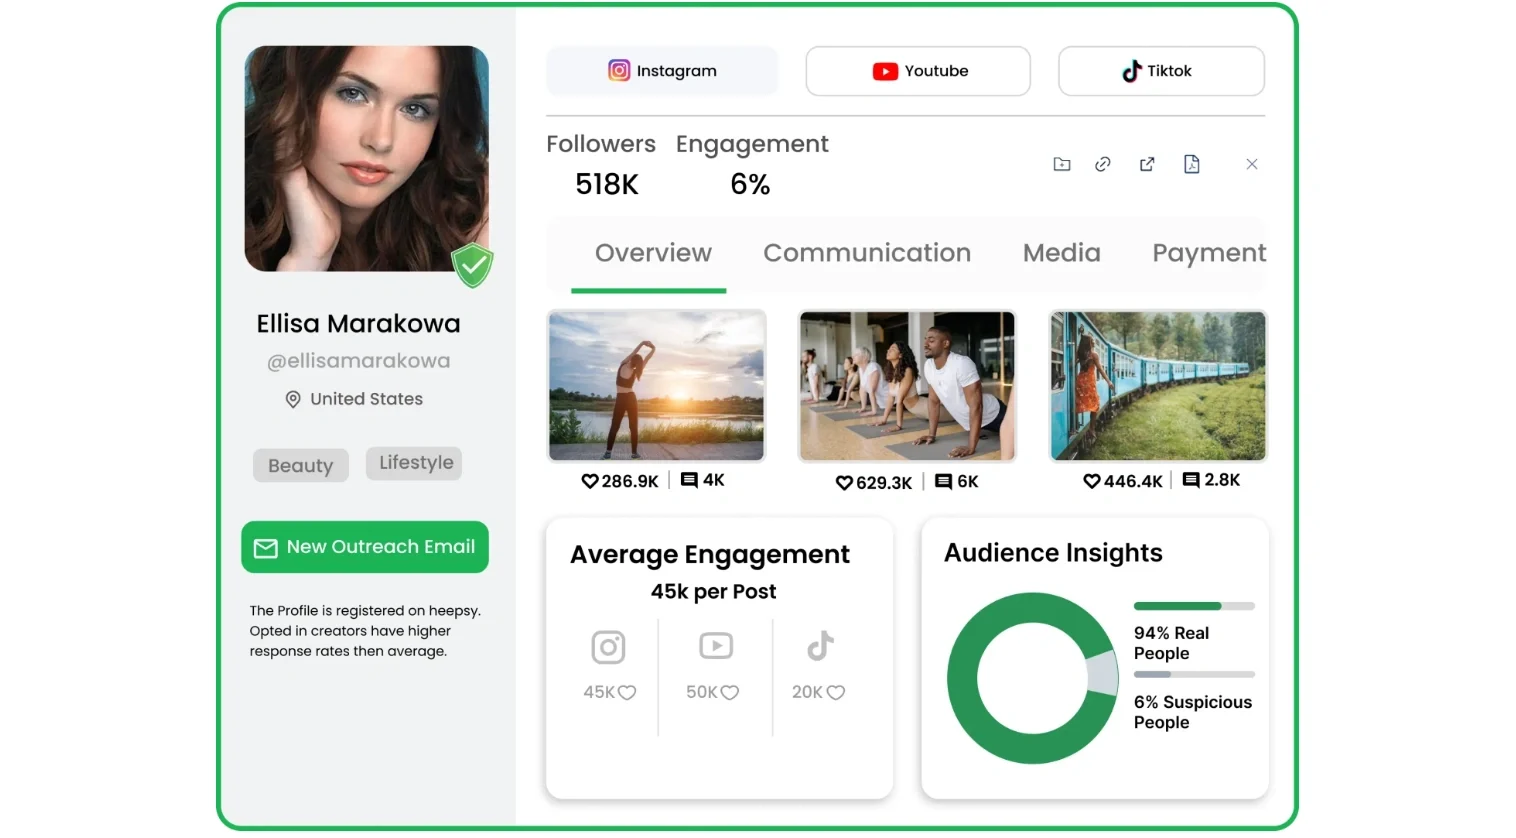Click the 94% Real People progress bar
The height and width of the screenshot is (838, 1516).
coord(1193,606)
